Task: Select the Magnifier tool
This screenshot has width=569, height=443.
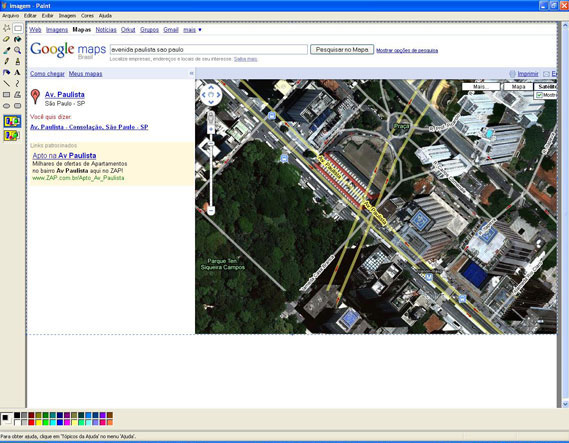Action: 17,50
